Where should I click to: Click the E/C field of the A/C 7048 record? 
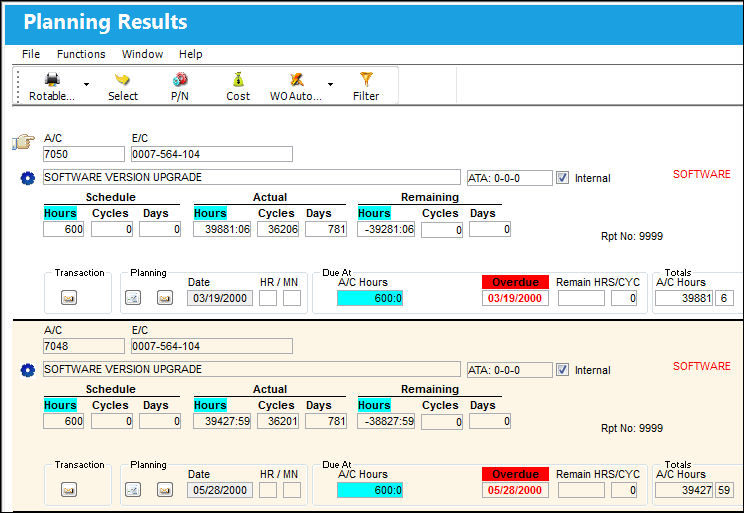coord(212,346)
